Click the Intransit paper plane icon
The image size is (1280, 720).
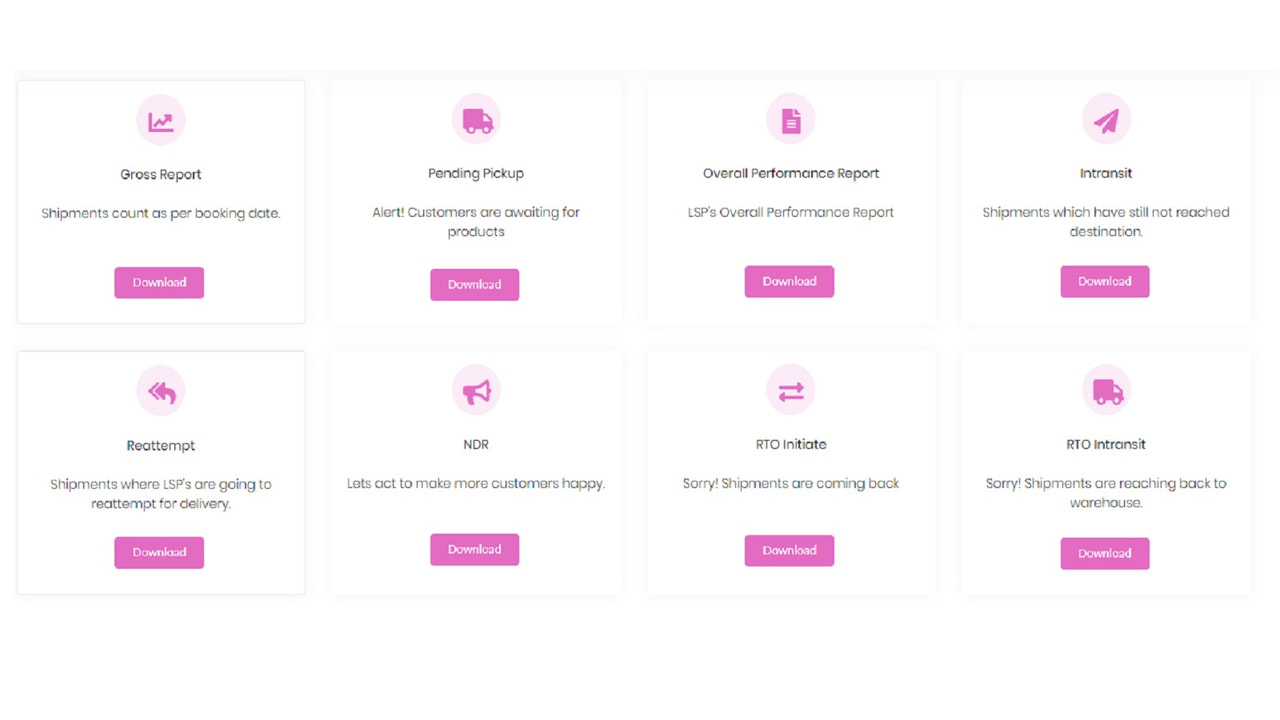(1105, 118)
